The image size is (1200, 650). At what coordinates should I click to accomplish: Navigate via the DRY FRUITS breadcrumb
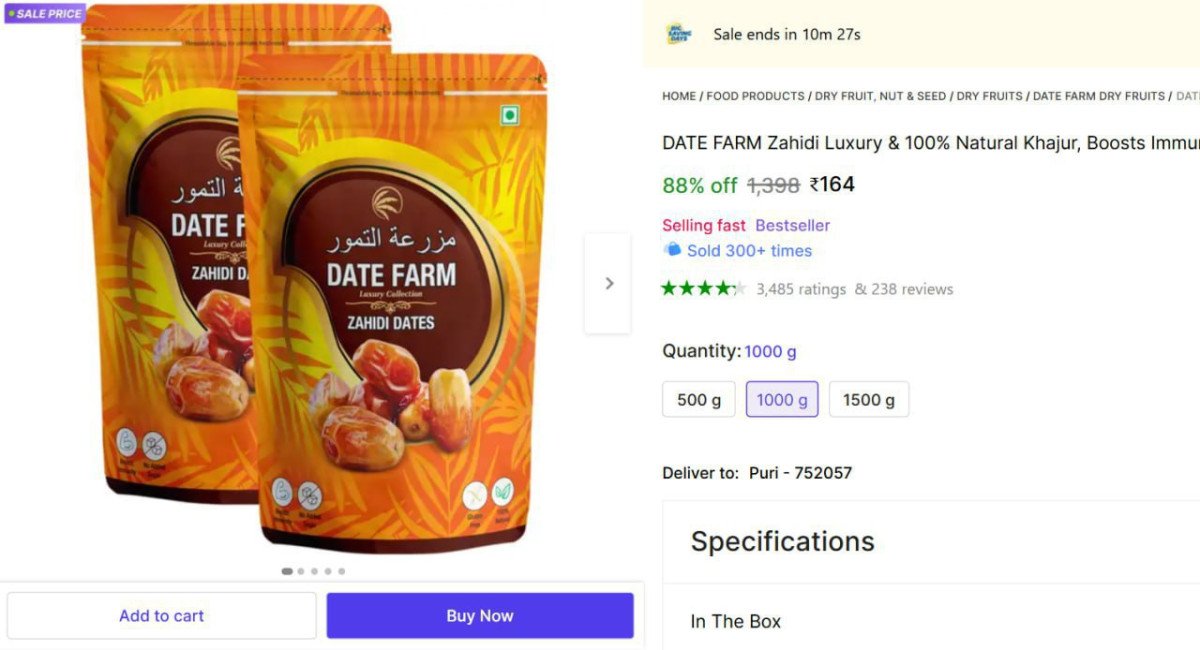click(989, 96)
